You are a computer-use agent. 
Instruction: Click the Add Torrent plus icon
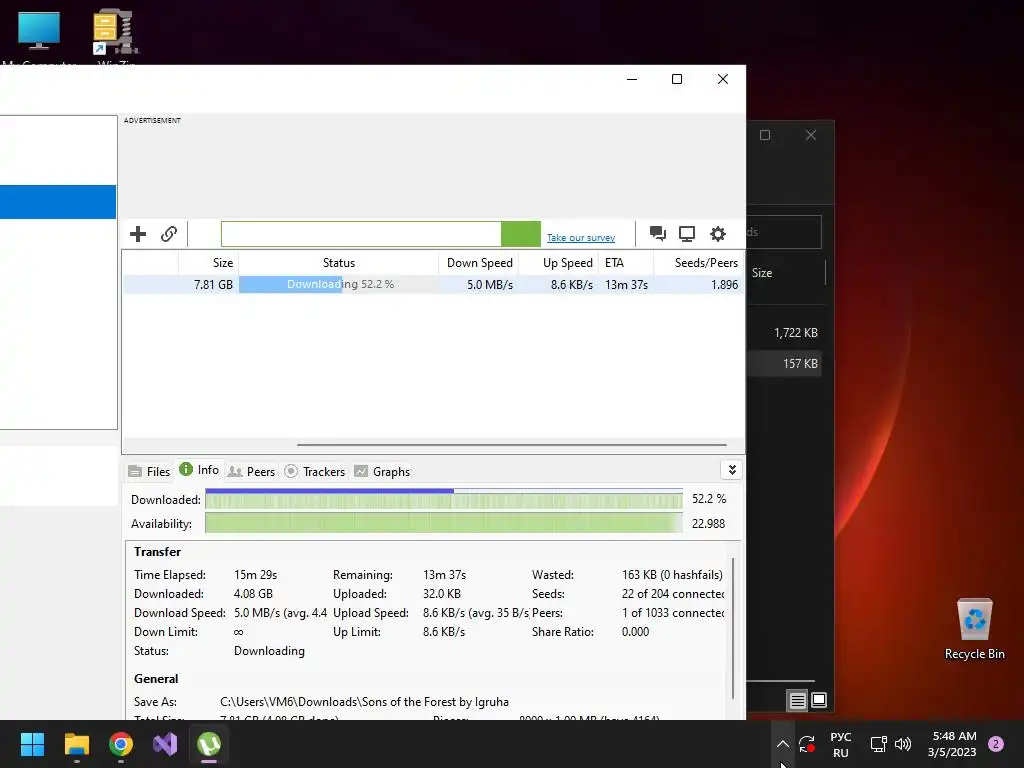coord(138,234)
